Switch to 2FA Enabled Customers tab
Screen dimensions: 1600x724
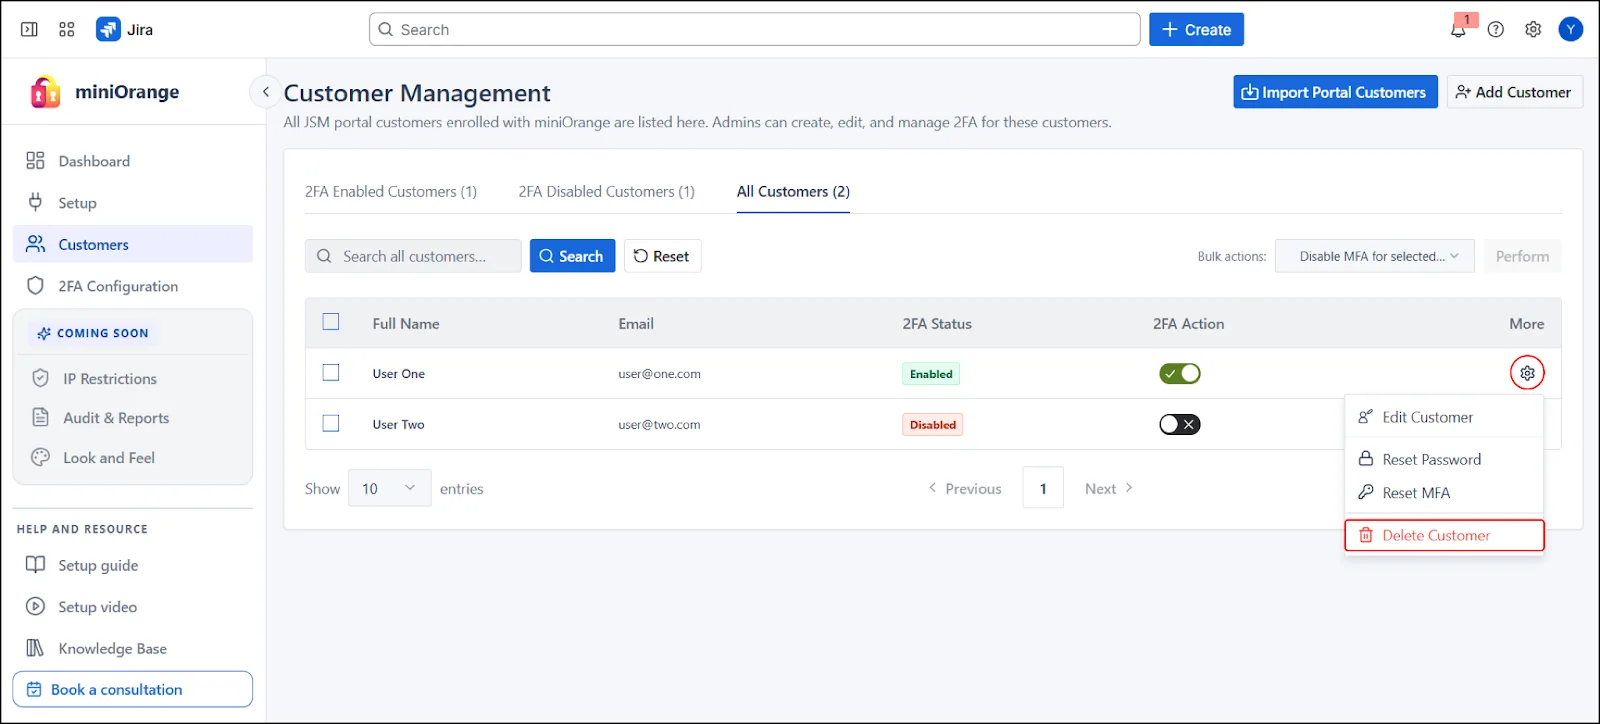pos(391,192)
